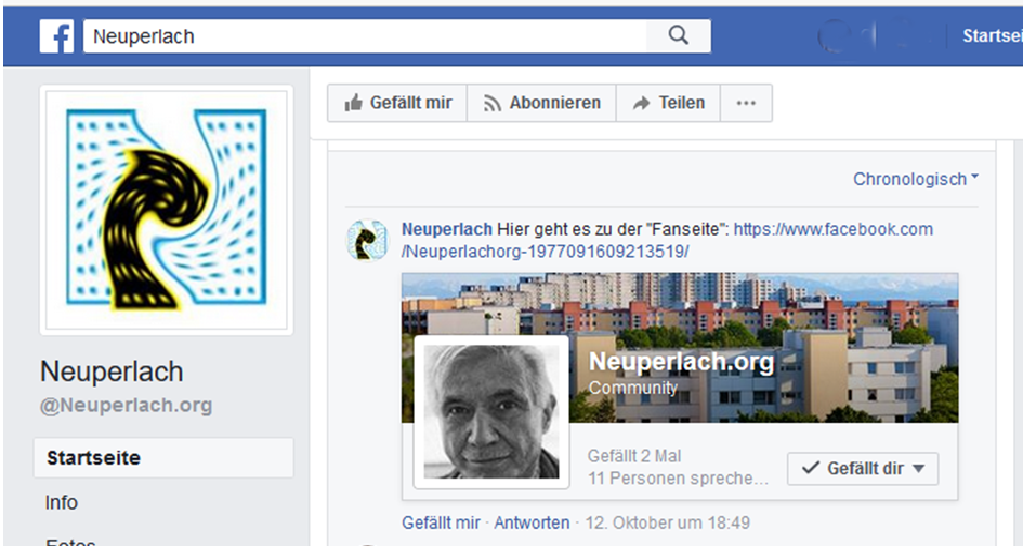Click the Gefällt mir link under comment
Viewport: 1023px width, 546px height.
pos(441,522)
